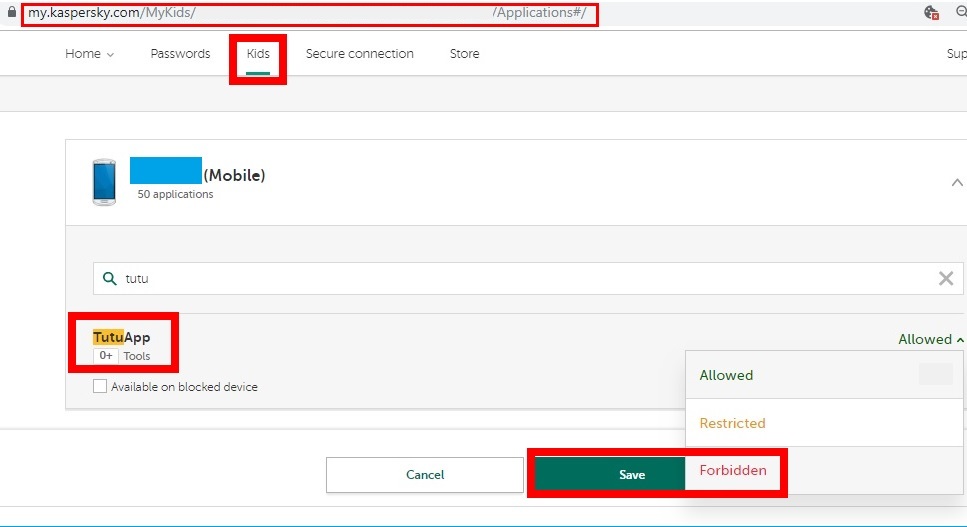967x527 pixels.
Task: Click the browser address bar URL
Action: pyautogui.click(x=307, y=12)
